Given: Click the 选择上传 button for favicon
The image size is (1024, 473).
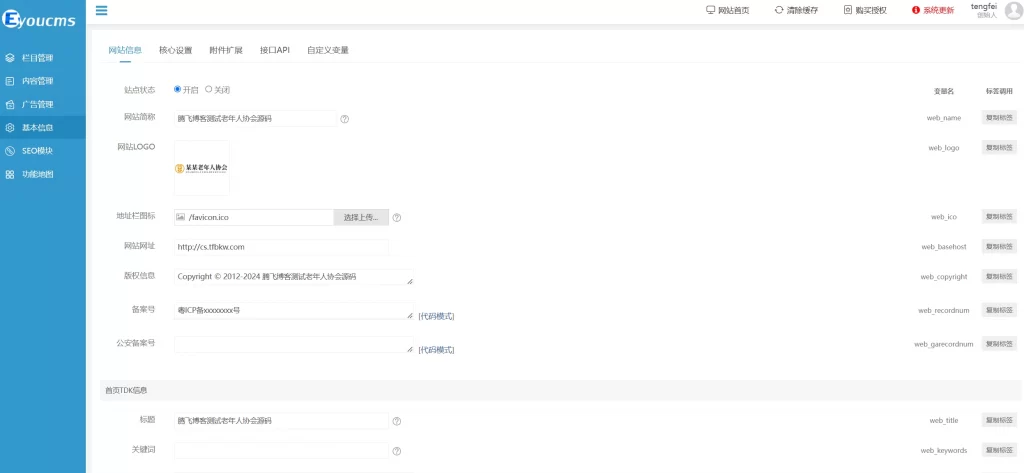Looking at the screenshot, I should click(360, 217).
